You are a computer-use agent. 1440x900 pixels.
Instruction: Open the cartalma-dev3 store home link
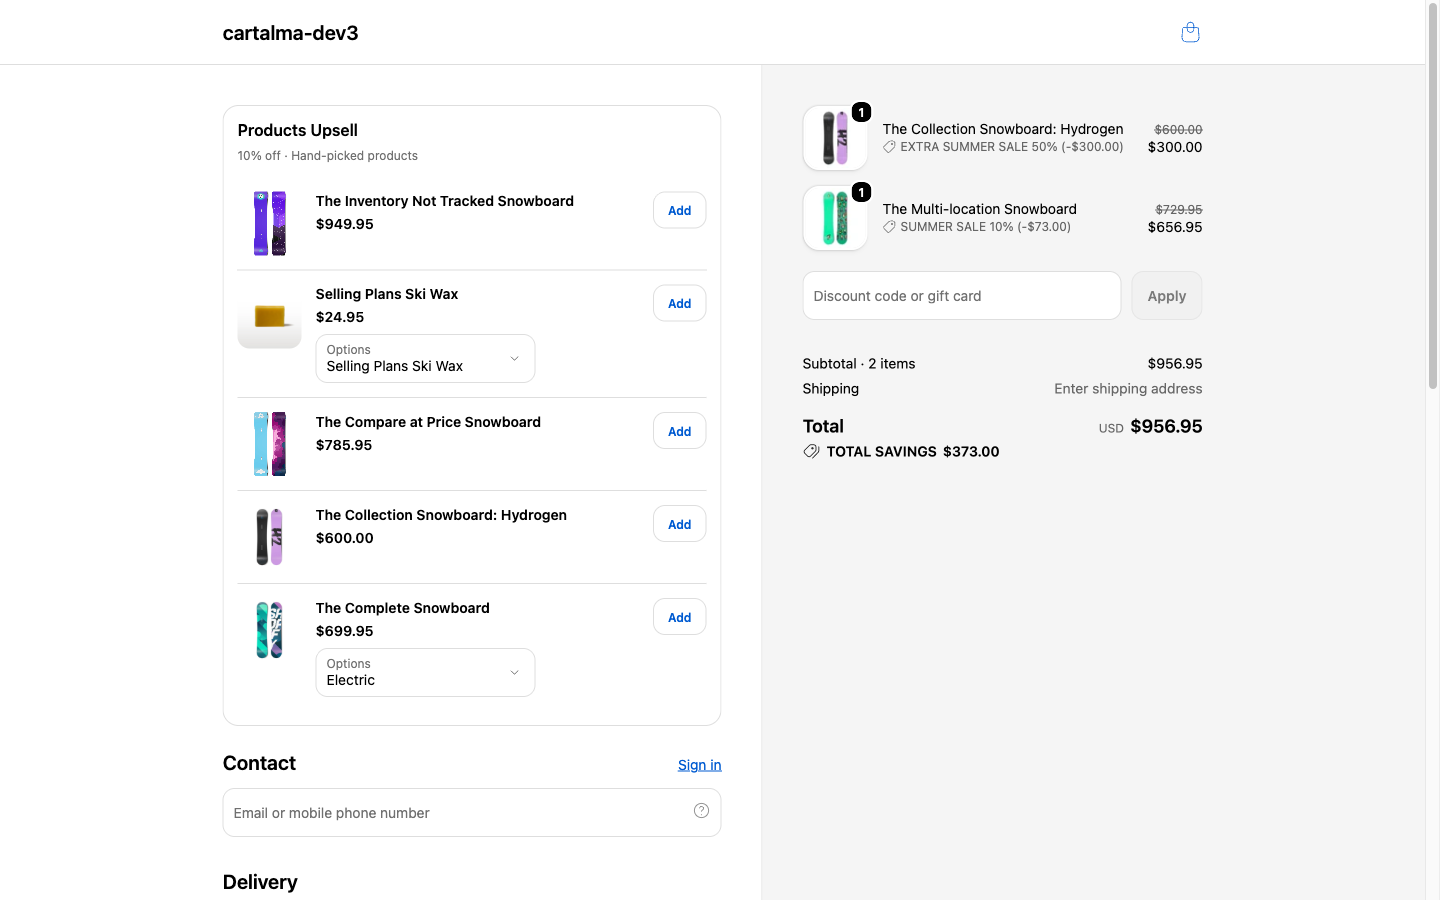290,33
